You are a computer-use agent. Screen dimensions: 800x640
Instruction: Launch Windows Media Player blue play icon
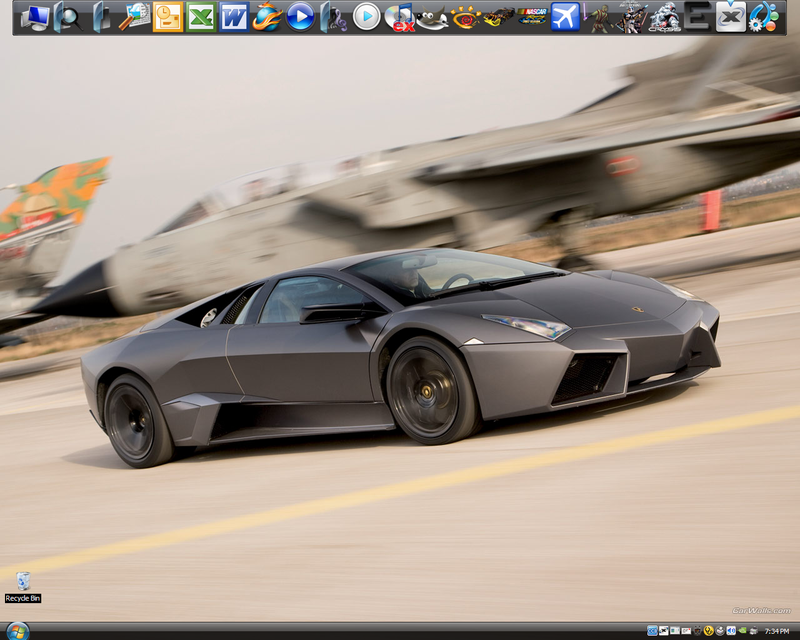(301, 17)
